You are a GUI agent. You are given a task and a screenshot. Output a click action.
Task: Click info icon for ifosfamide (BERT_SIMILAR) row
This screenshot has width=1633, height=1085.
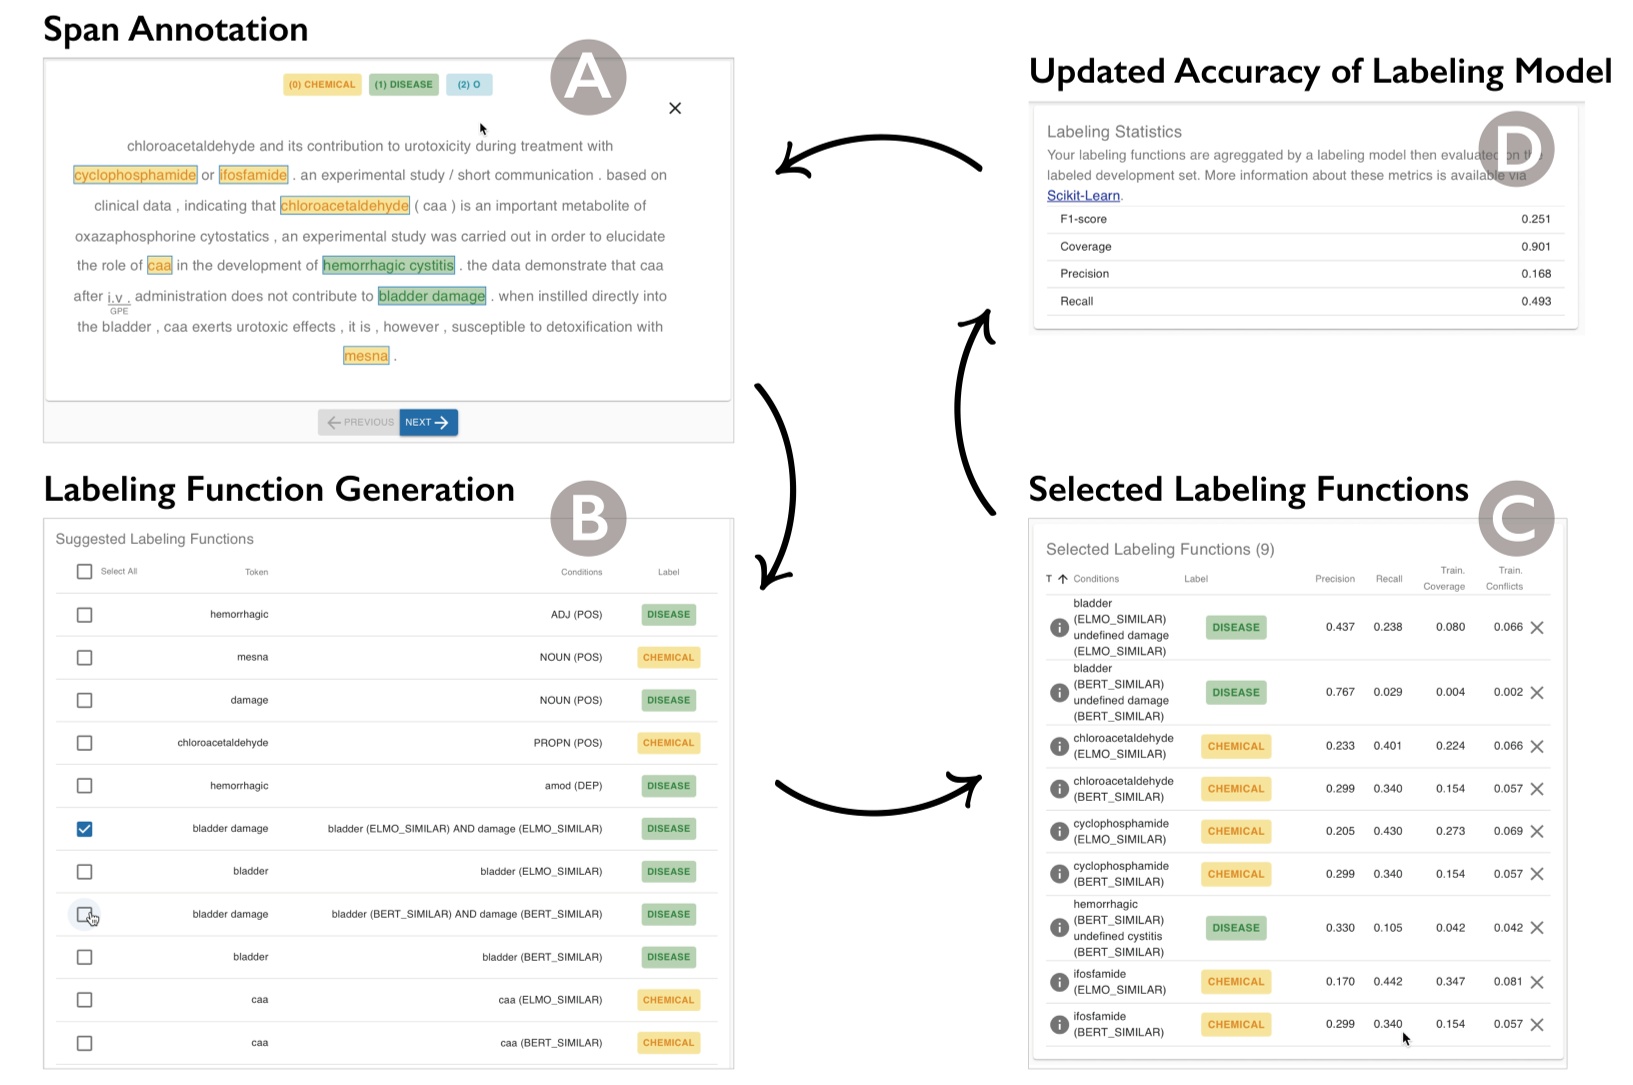pos(1059,1025)
